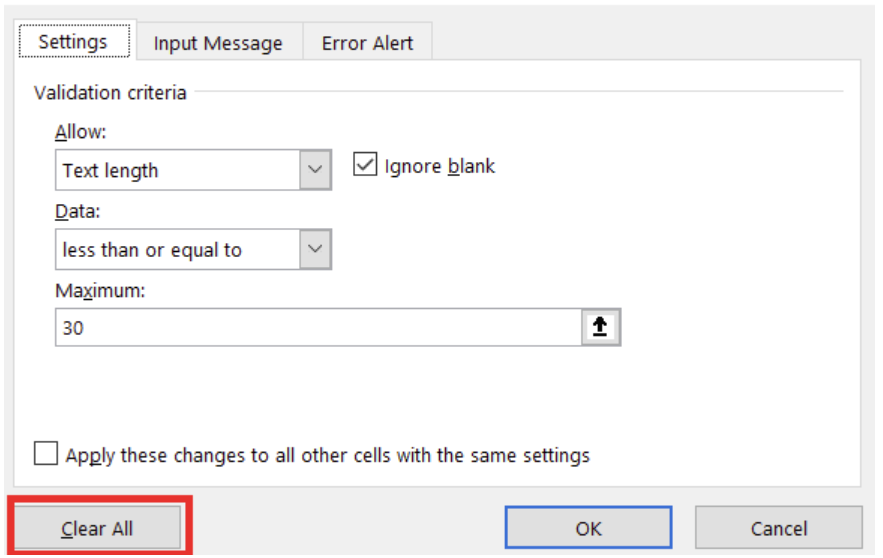Select the Settings tab
This screenshot has width=883, height=558.
72,42
